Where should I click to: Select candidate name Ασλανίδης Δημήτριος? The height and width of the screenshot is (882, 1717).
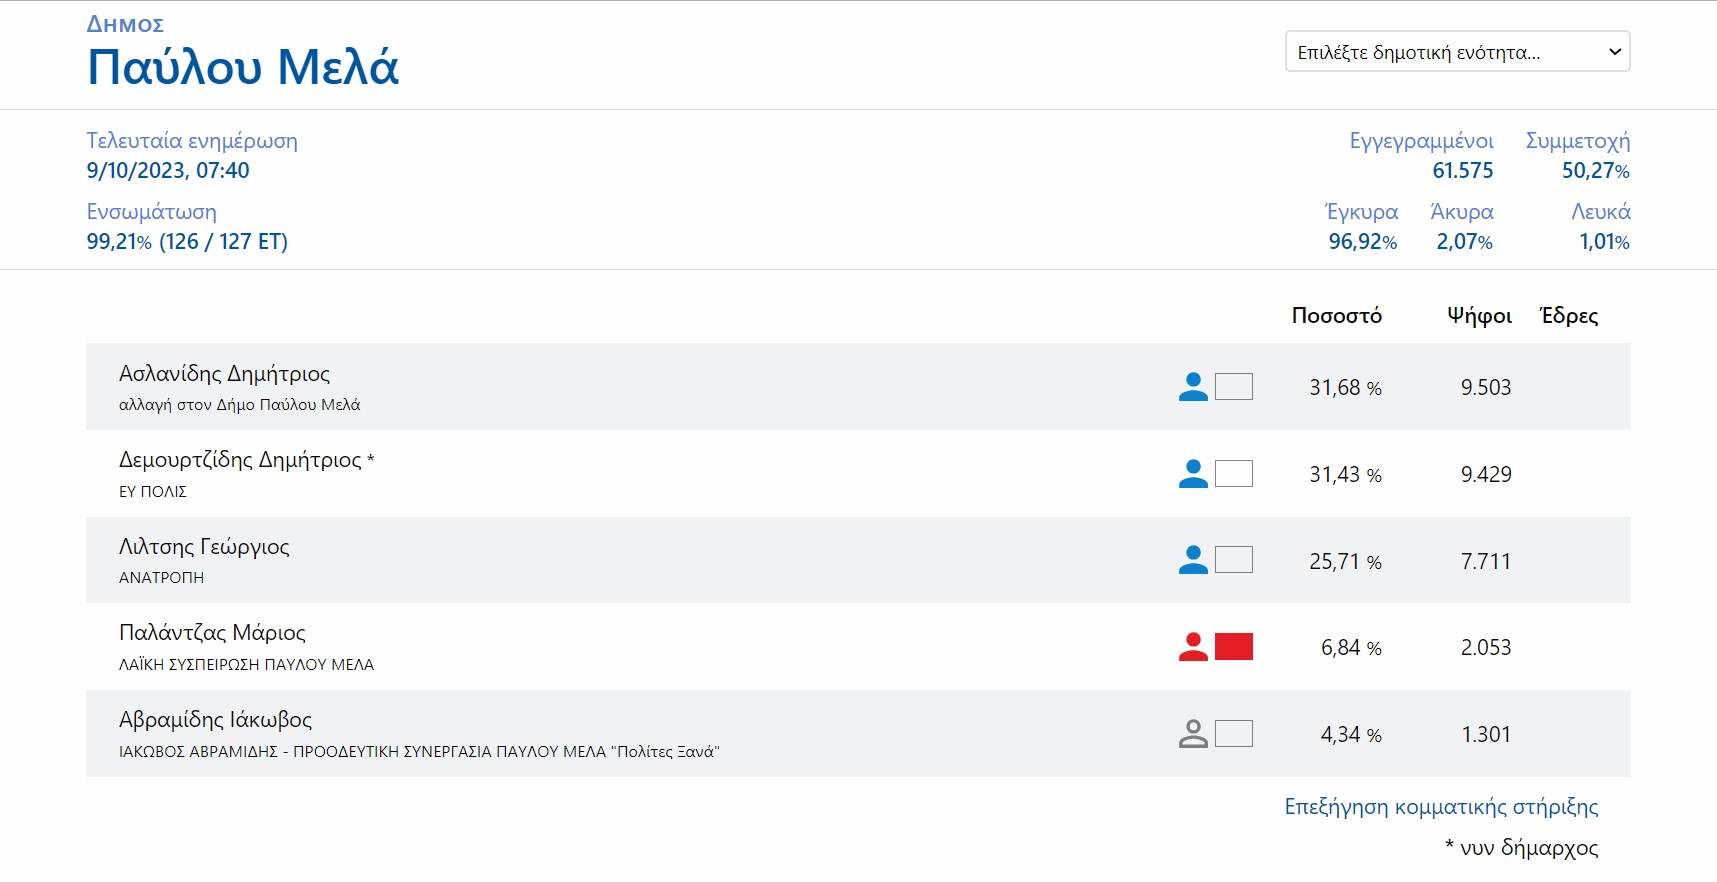click(x=224, y=374)
